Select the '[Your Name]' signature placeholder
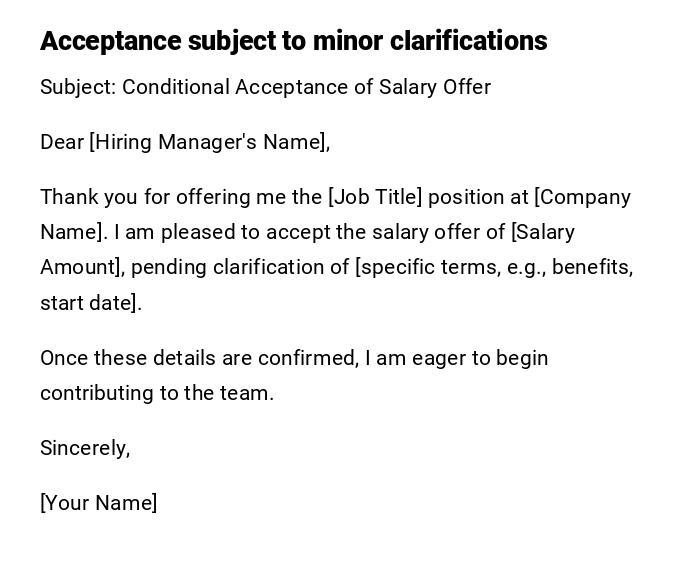Screen dimensions: 700x566 [99, 503]
